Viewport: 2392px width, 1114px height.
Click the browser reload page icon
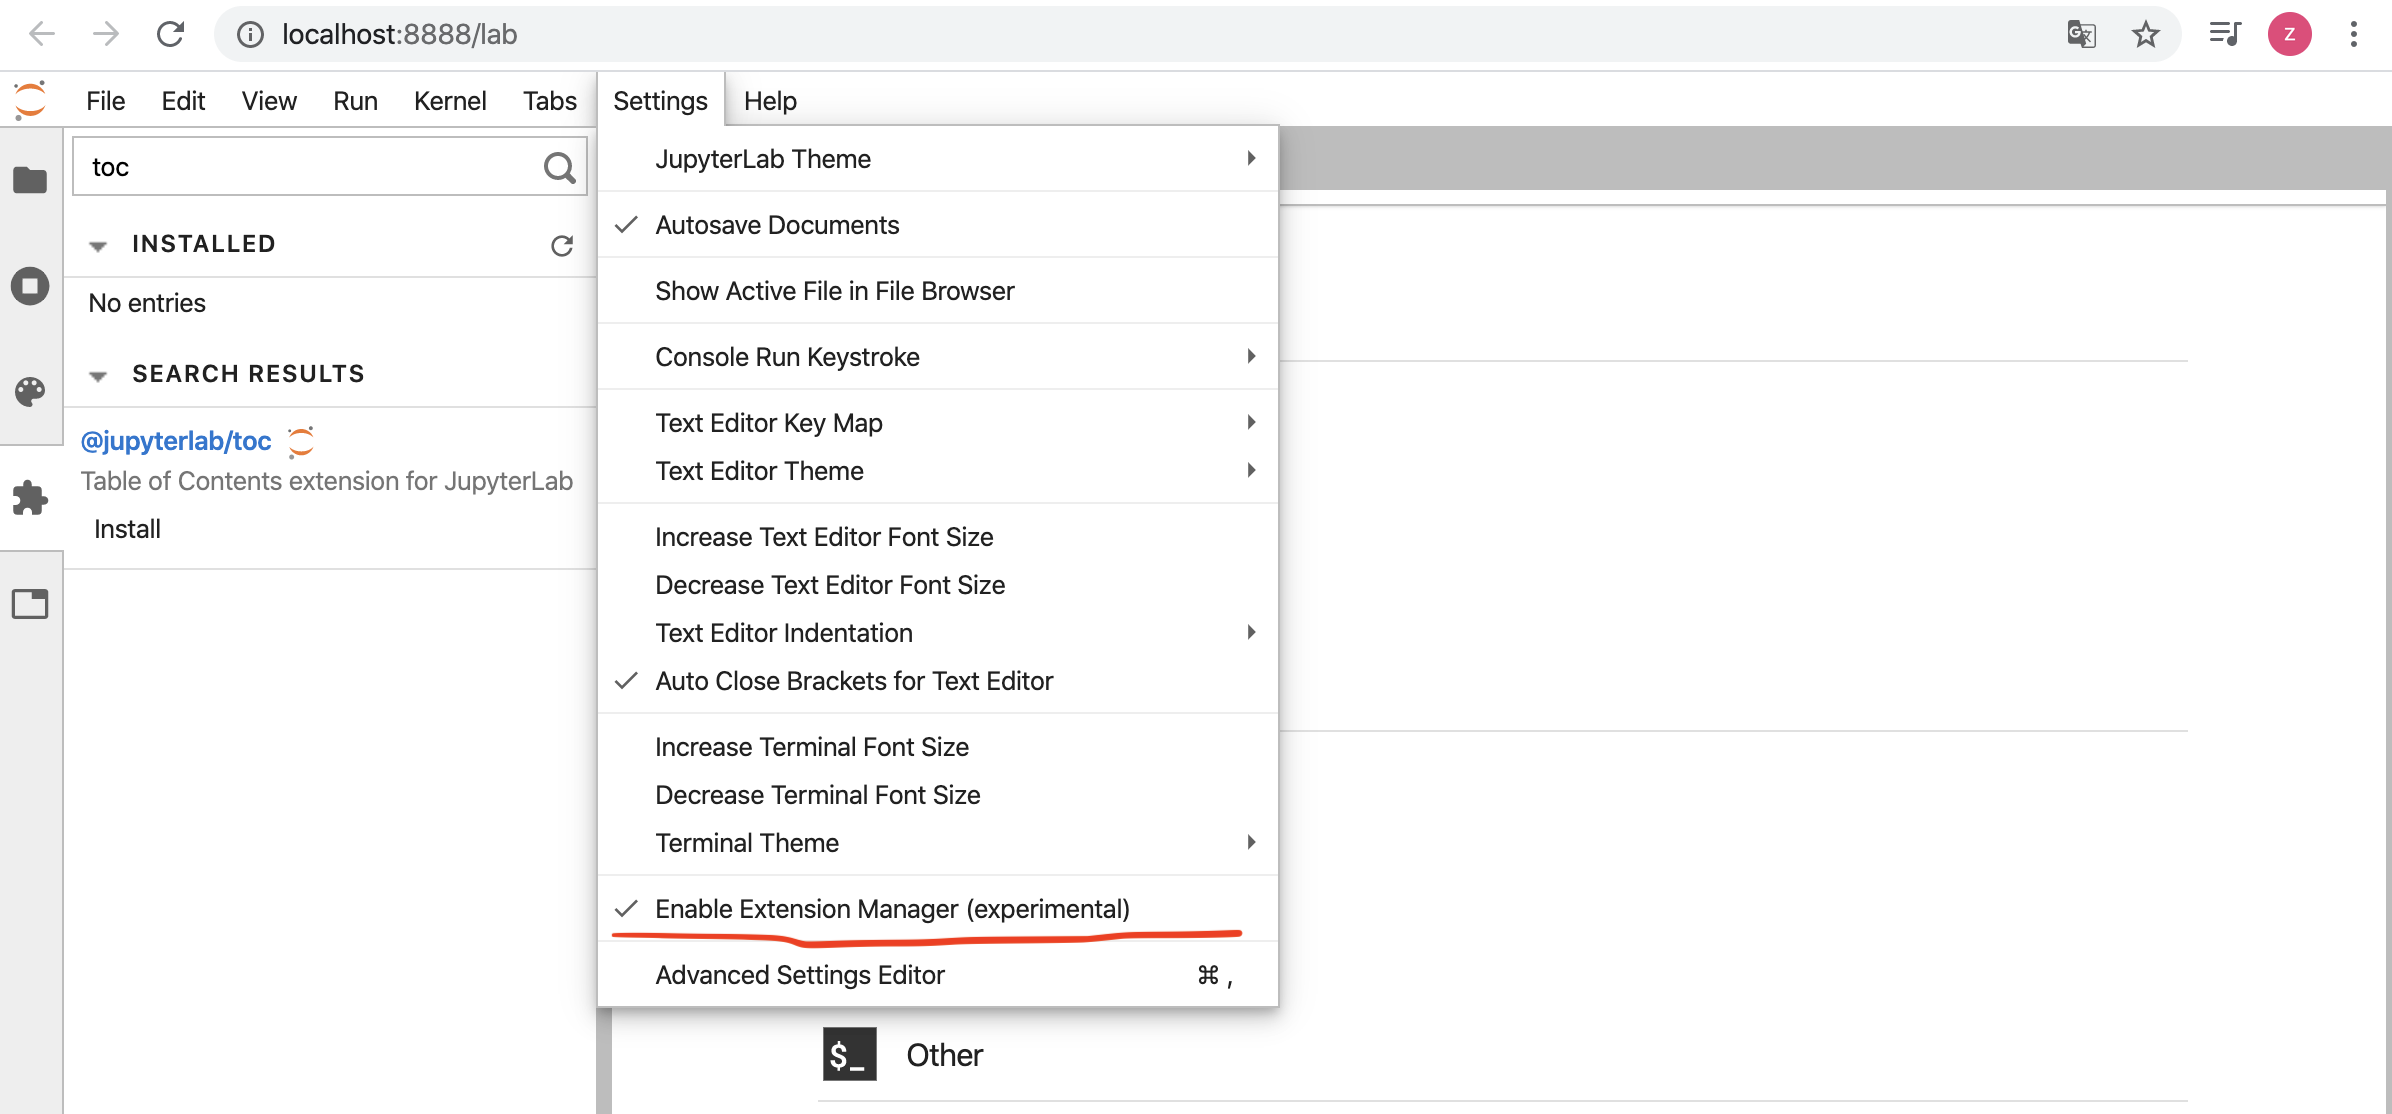(171, 35)
